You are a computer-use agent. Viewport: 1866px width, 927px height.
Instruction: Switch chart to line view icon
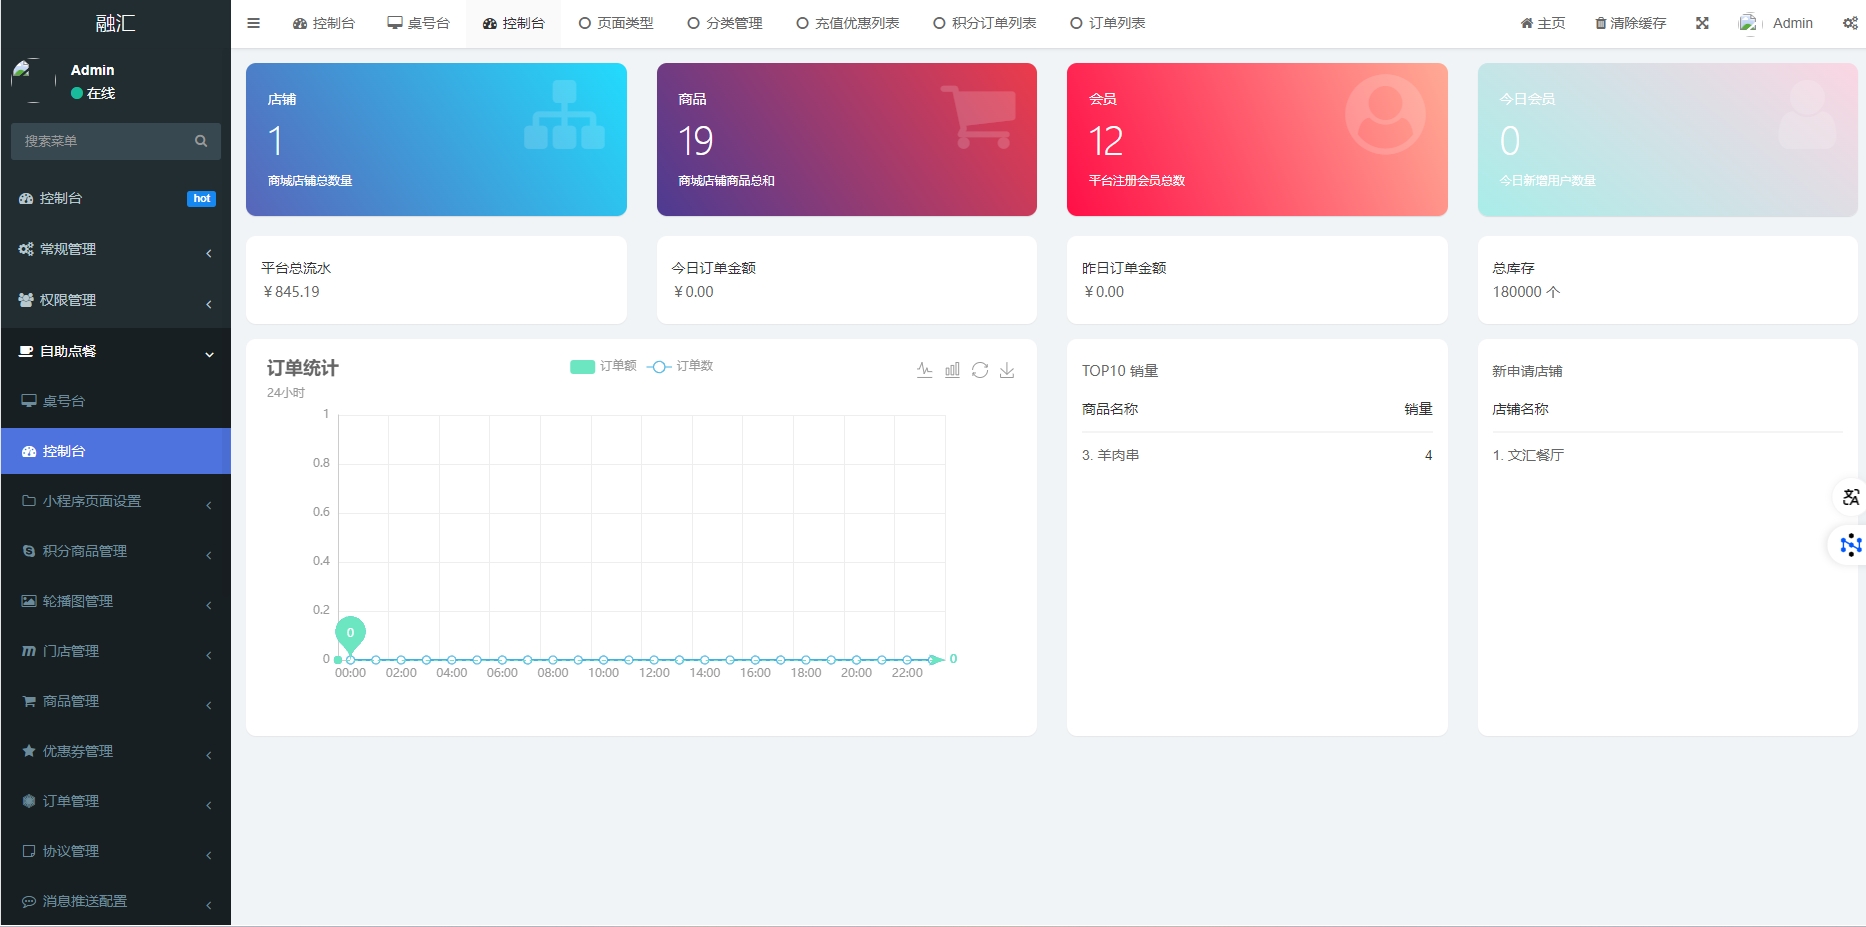pyautogui.click(x=925, y=370)
